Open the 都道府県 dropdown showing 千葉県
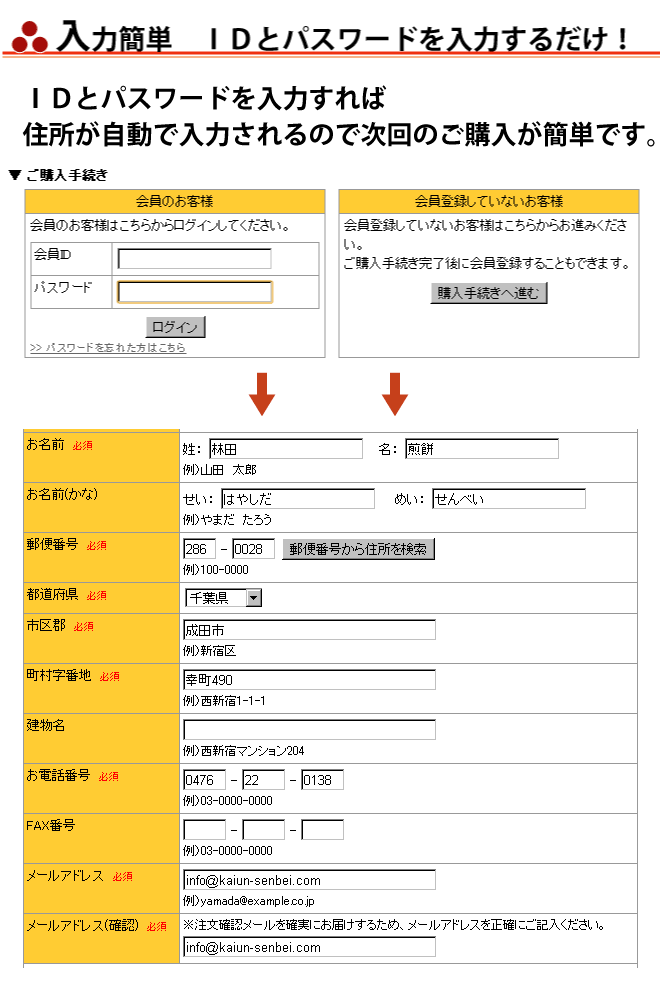This screenshot has width=660, height=1000. (x=223, y=598)
